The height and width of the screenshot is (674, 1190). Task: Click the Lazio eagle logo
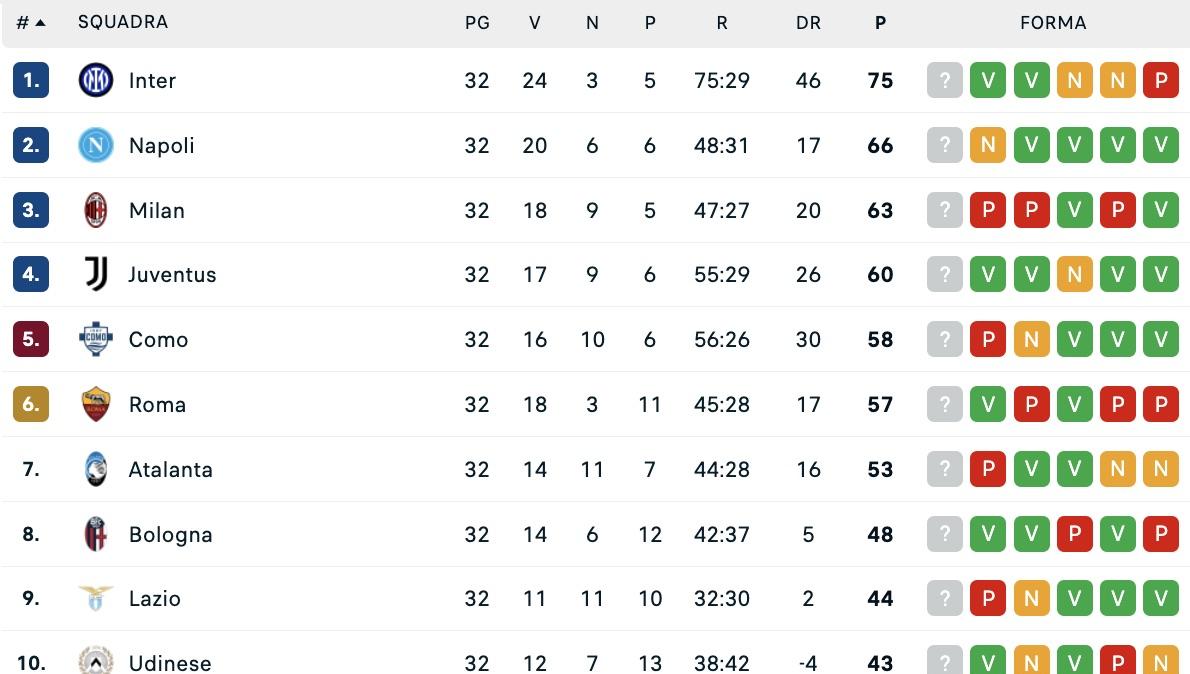pyautogui.click(x=95, y=598)
